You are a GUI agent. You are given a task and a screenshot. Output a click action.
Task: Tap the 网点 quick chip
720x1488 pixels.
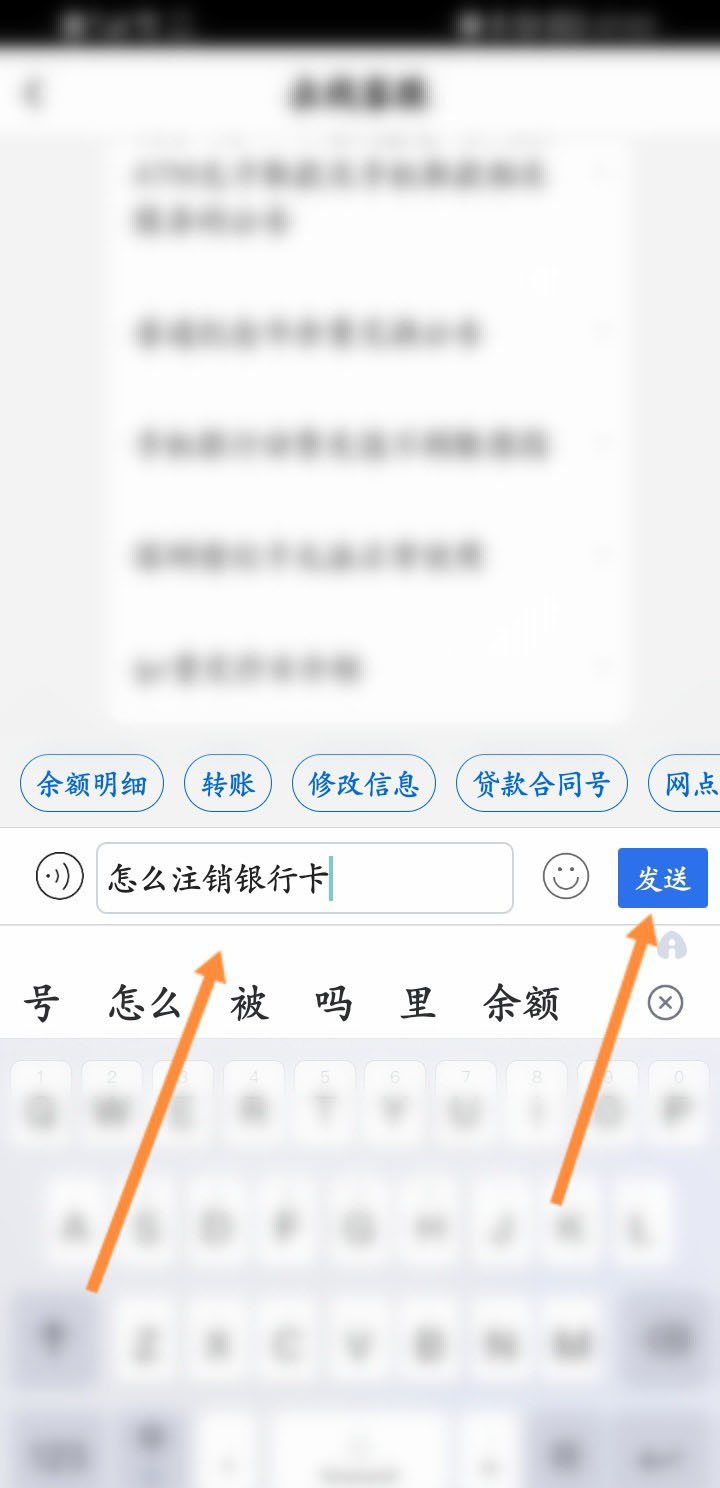(x=685, y=783)
